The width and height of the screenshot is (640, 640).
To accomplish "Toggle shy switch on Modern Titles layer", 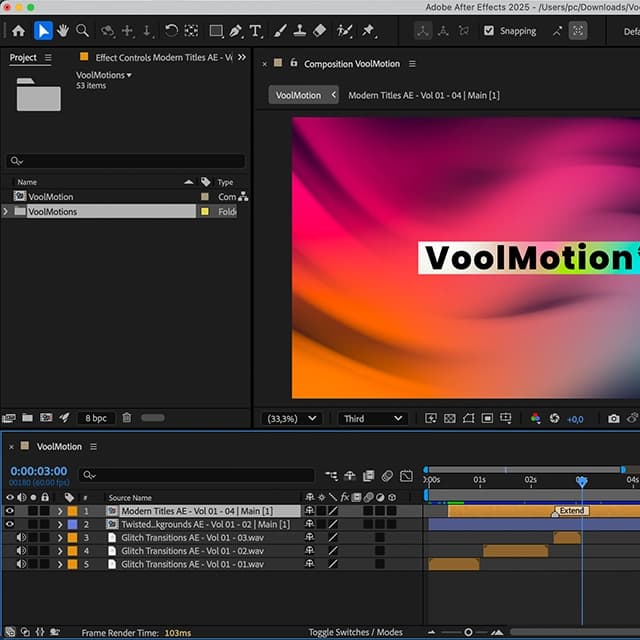I will [310, 511].
